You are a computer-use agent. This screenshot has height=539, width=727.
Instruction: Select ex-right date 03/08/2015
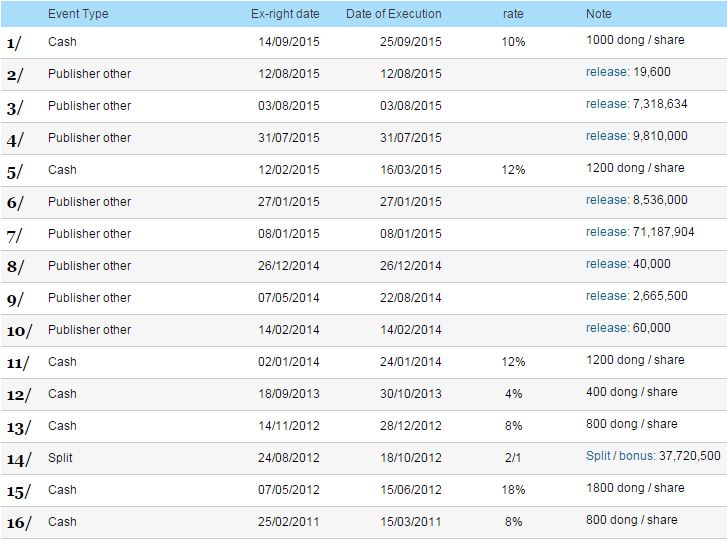coord(289,106)
